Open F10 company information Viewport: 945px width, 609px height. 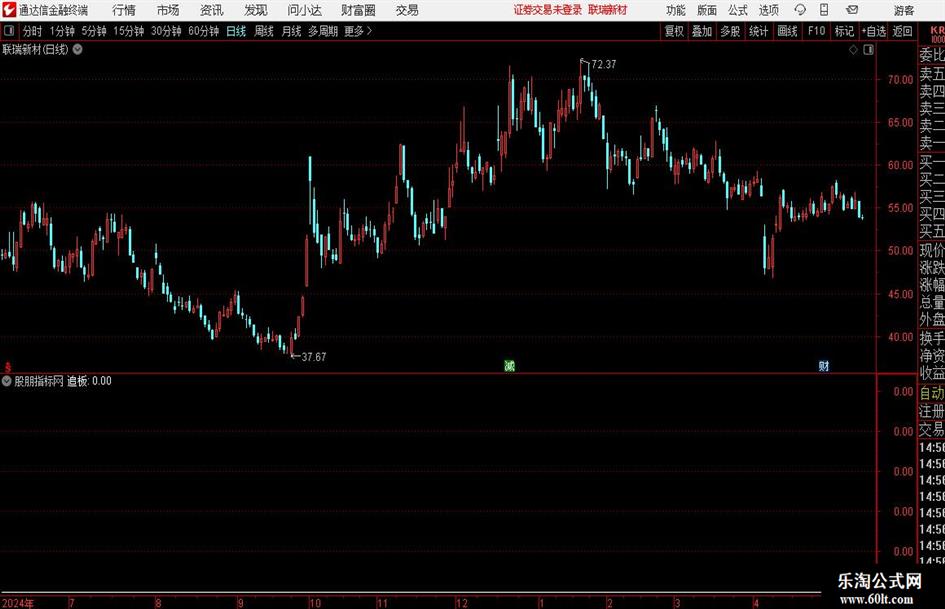[x=817, y=31]
